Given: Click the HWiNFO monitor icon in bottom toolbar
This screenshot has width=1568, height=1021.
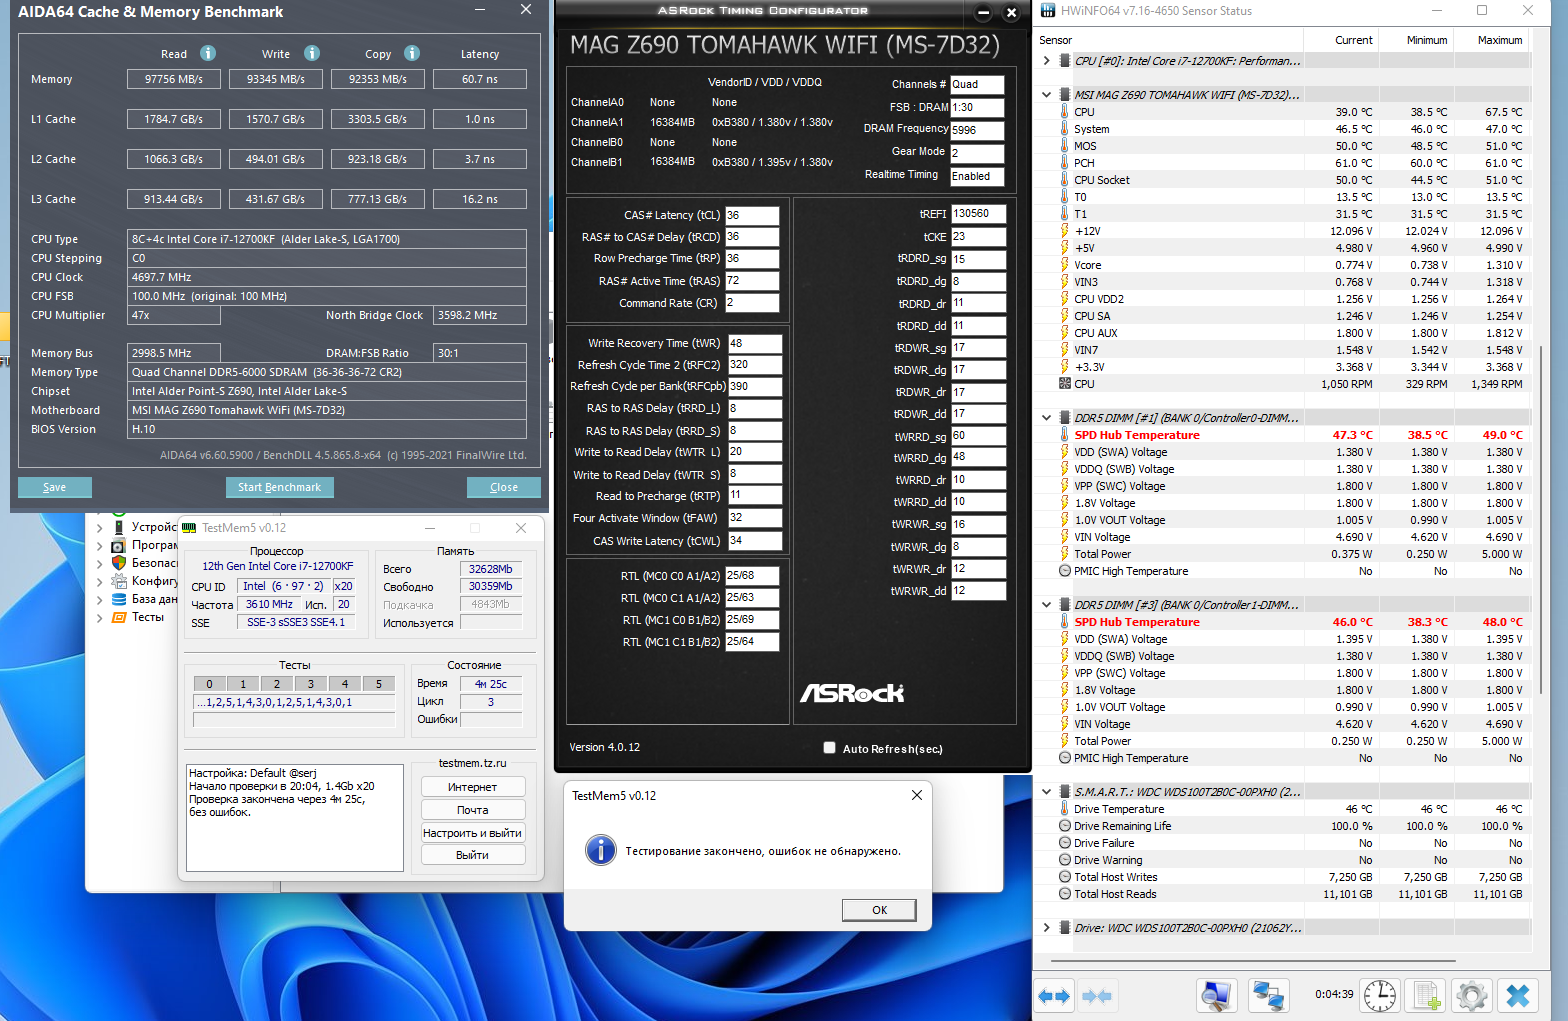Looking at the screenshot, I should coord(1217,996).
